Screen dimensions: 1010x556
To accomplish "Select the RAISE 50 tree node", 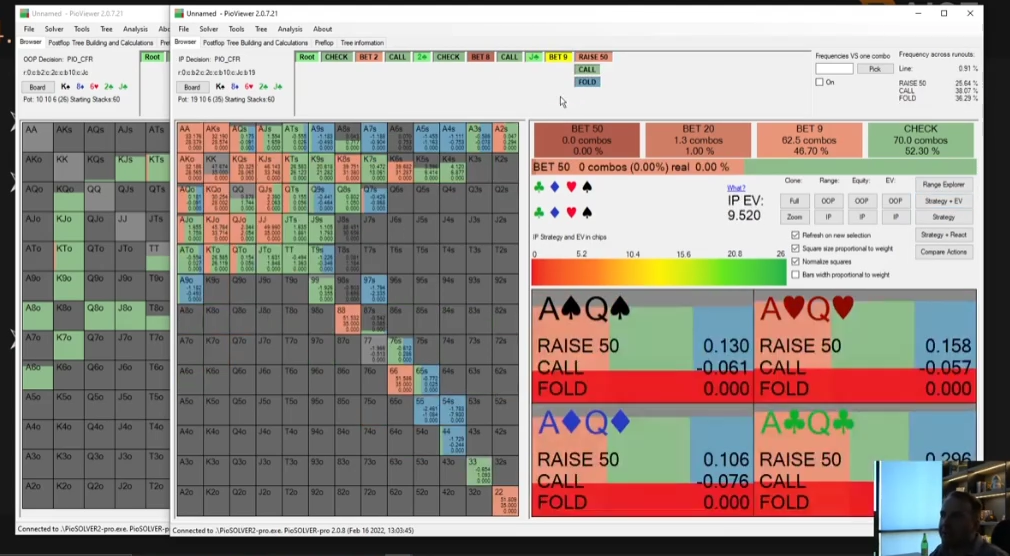I will point(593,57).
